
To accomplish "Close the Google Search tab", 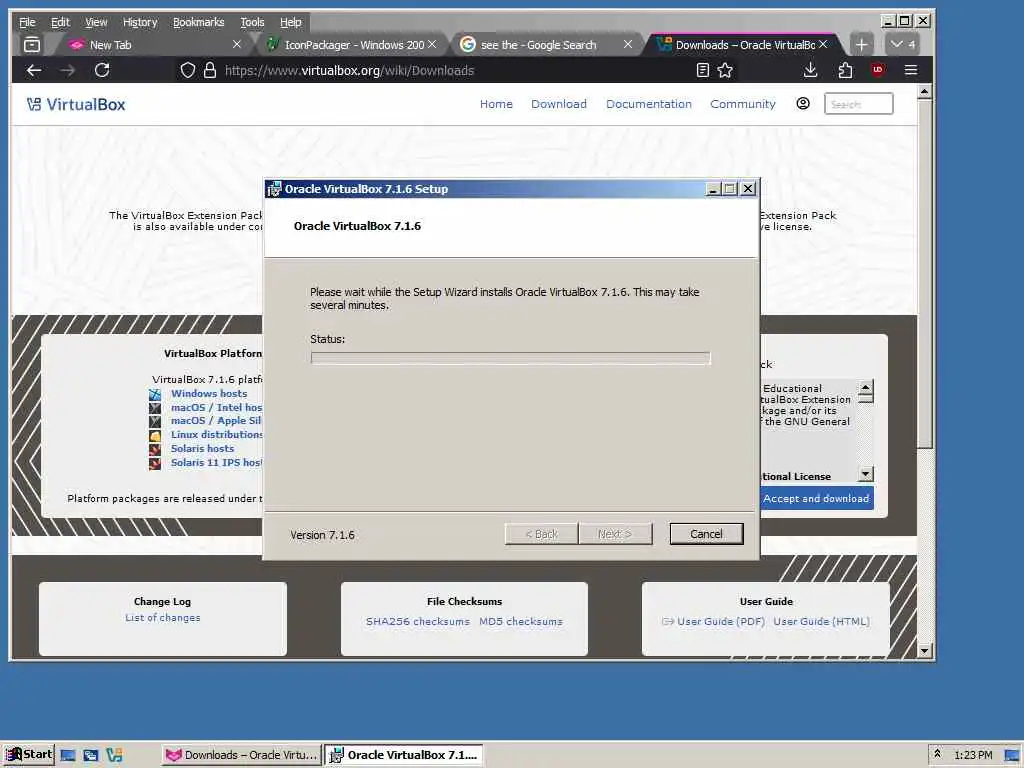I will coord(628,44).
